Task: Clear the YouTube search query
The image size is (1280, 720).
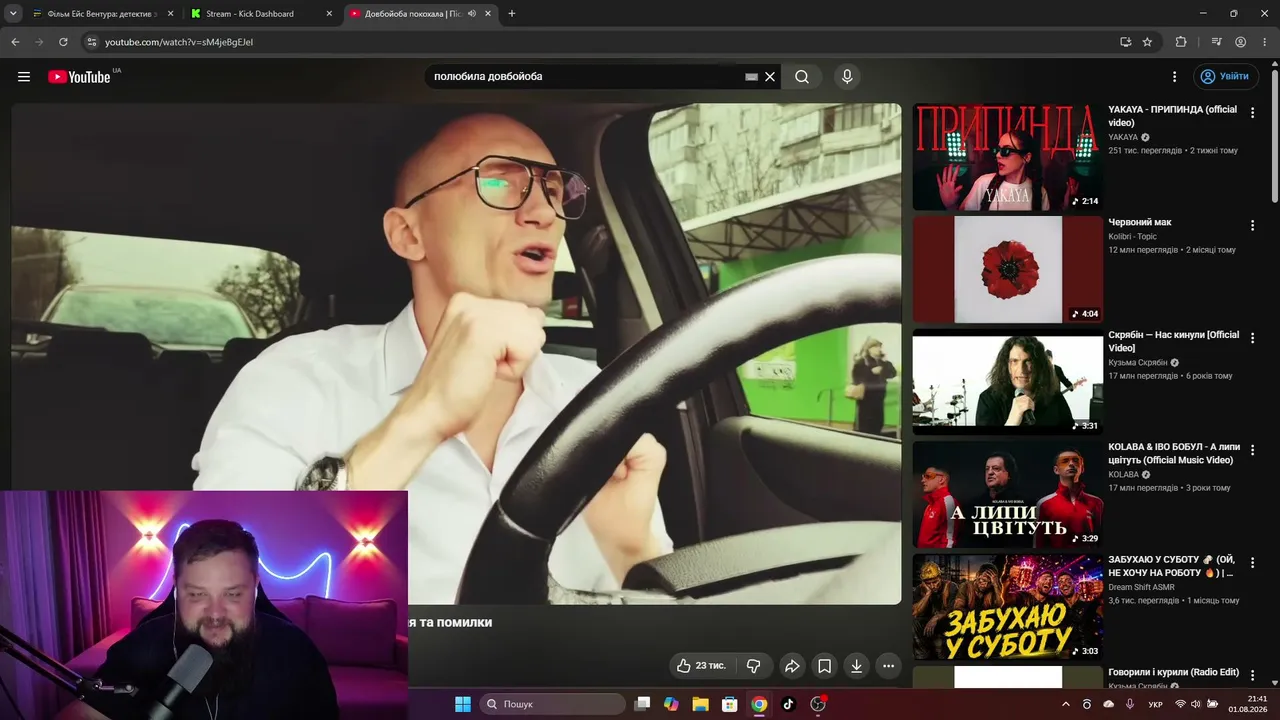Action: (770, 77)
